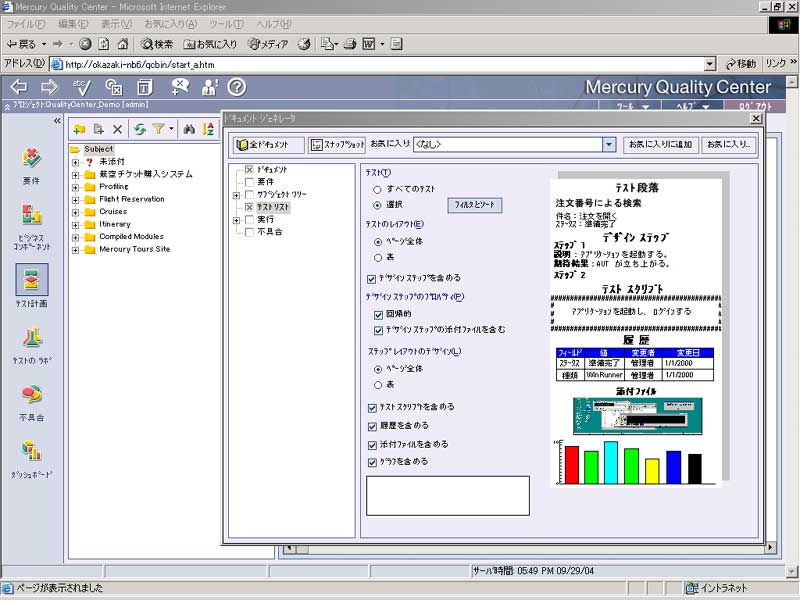The image size is (800, 600).
Task: Toggle テスト スクリプトを含める checkbox
Action: (372, 408)
